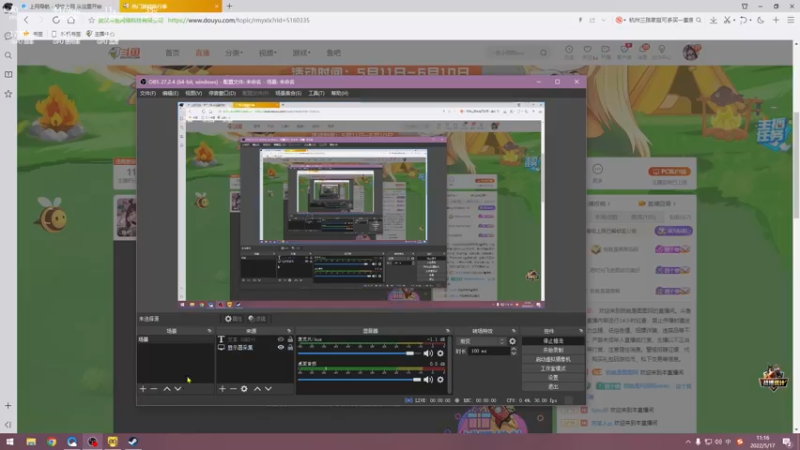Open the Help (帮助) menu in OBS

[x=339, y=93]
